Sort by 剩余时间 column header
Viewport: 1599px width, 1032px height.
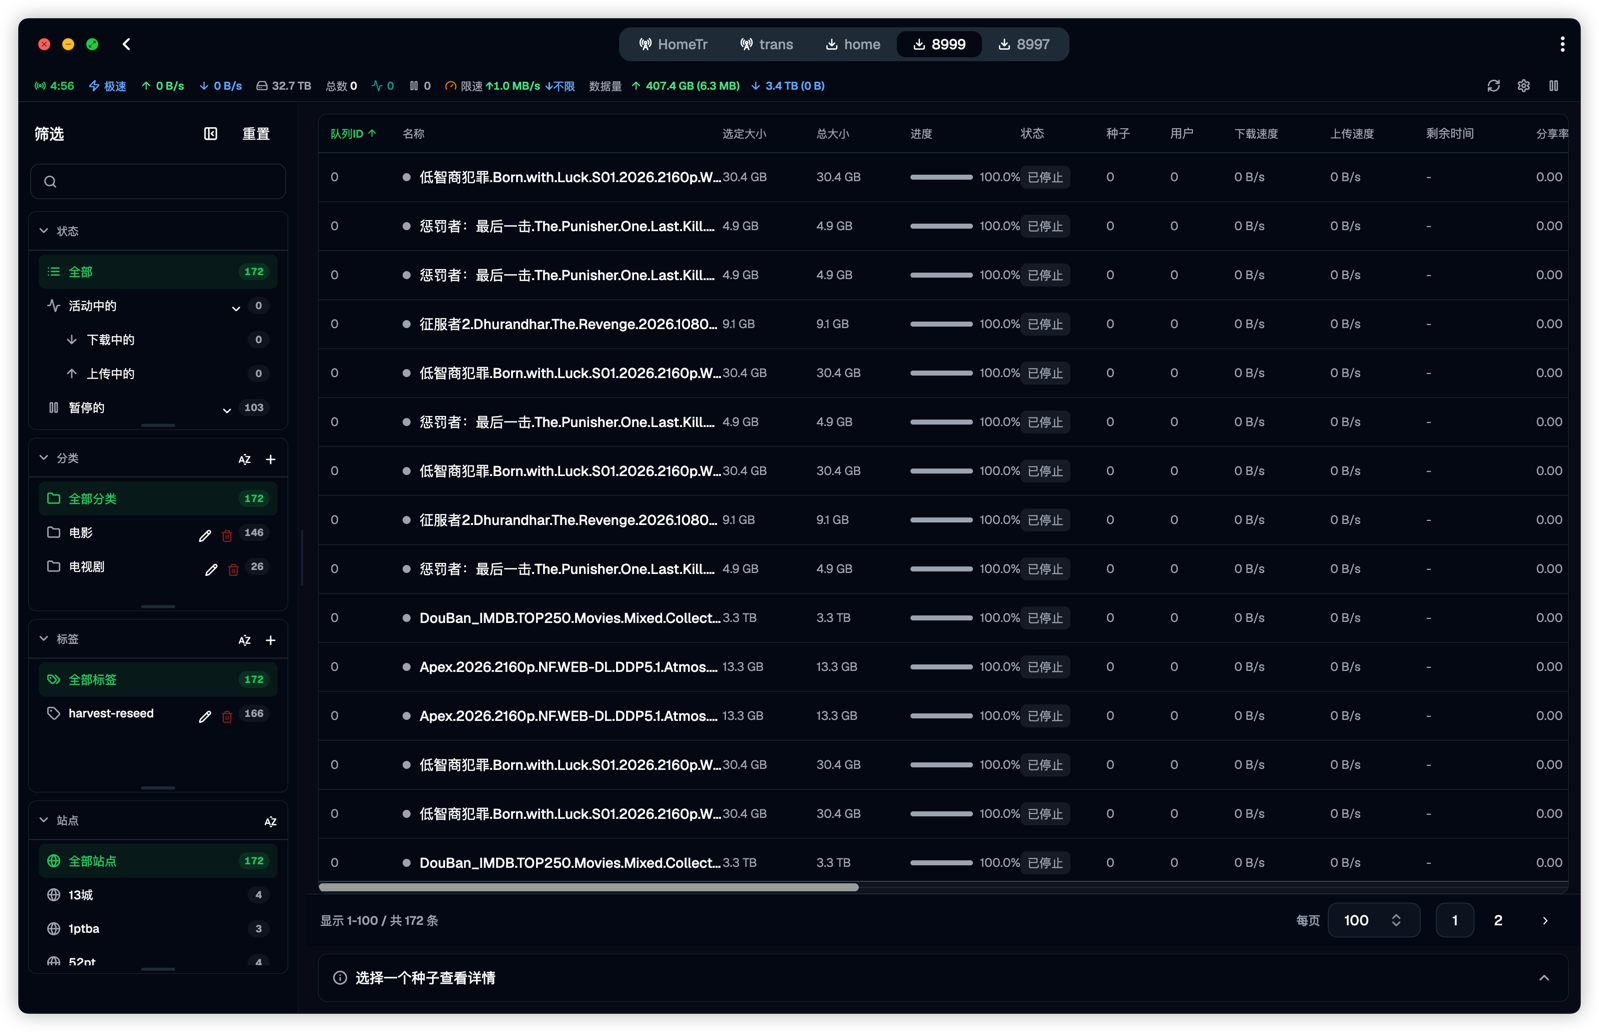[1449, 133]
